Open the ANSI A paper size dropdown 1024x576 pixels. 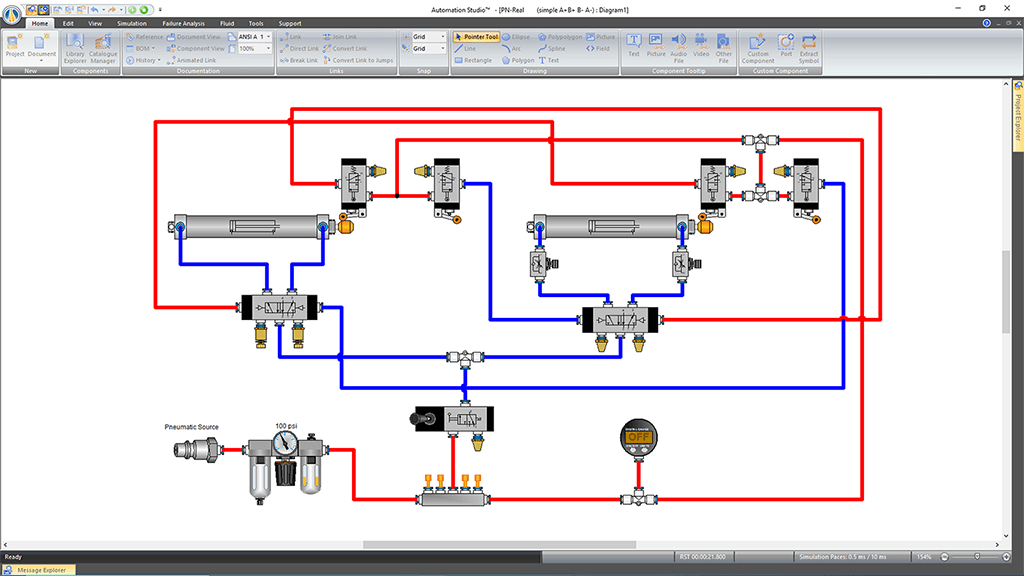tap(268, 37)
